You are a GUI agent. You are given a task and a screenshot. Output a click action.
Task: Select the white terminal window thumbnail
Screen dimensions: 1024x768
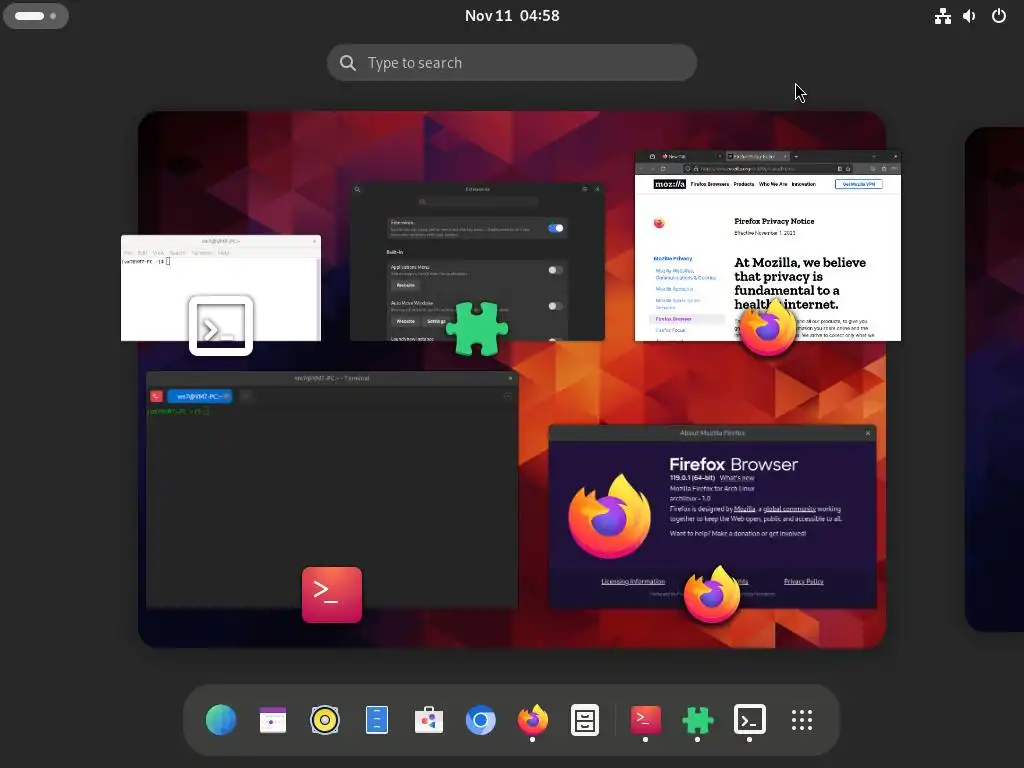click(x=221, y=288)
